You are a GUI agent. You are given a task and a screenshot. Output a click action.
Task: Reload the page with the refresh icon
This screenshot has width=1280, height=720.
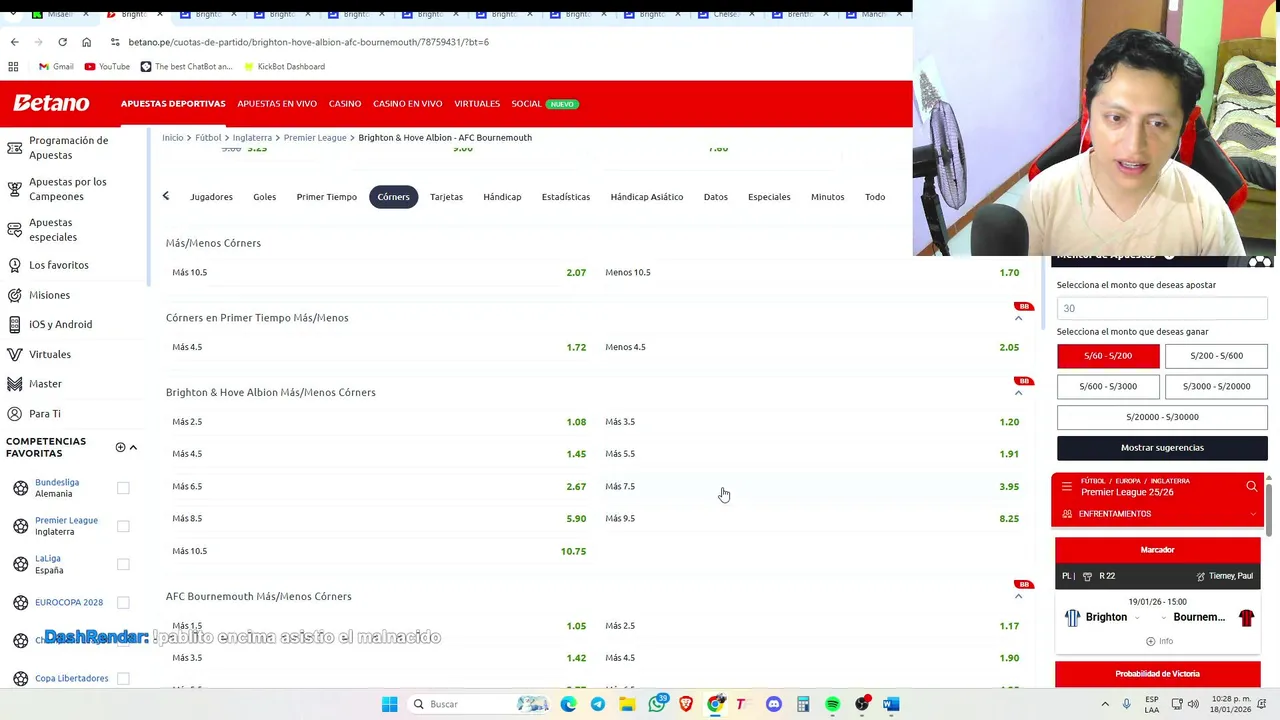62,42
